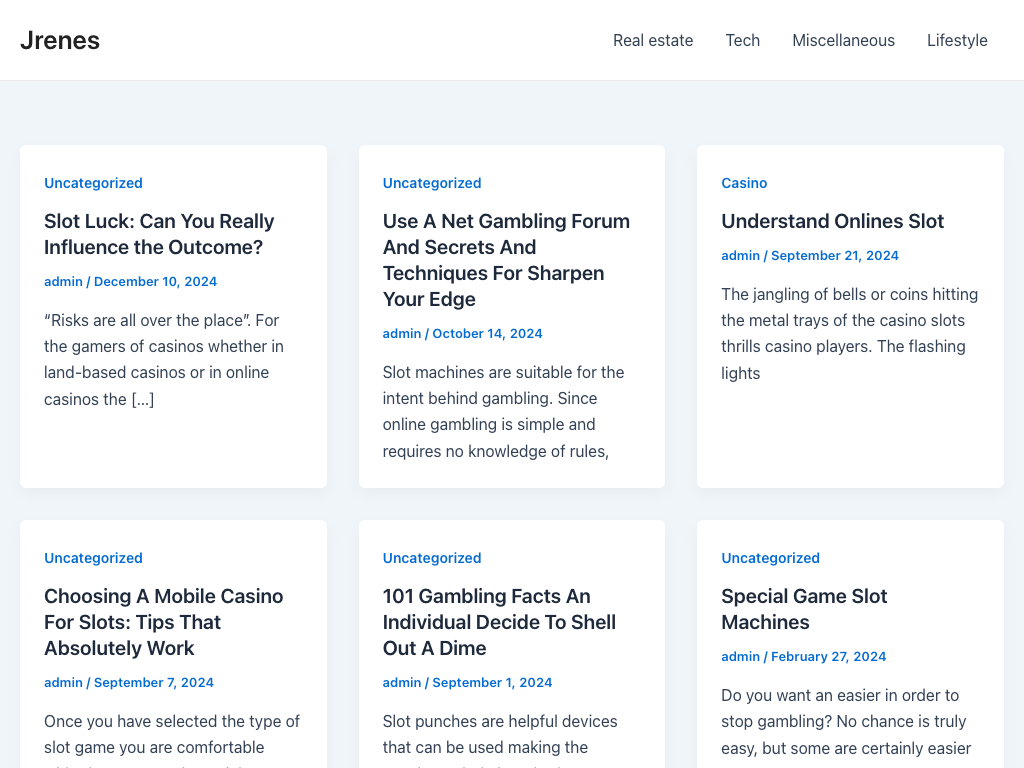Open 'Special Game Slot Machines' article
The height and width of the screenshot is (768, 1024).
click(804, 609)
